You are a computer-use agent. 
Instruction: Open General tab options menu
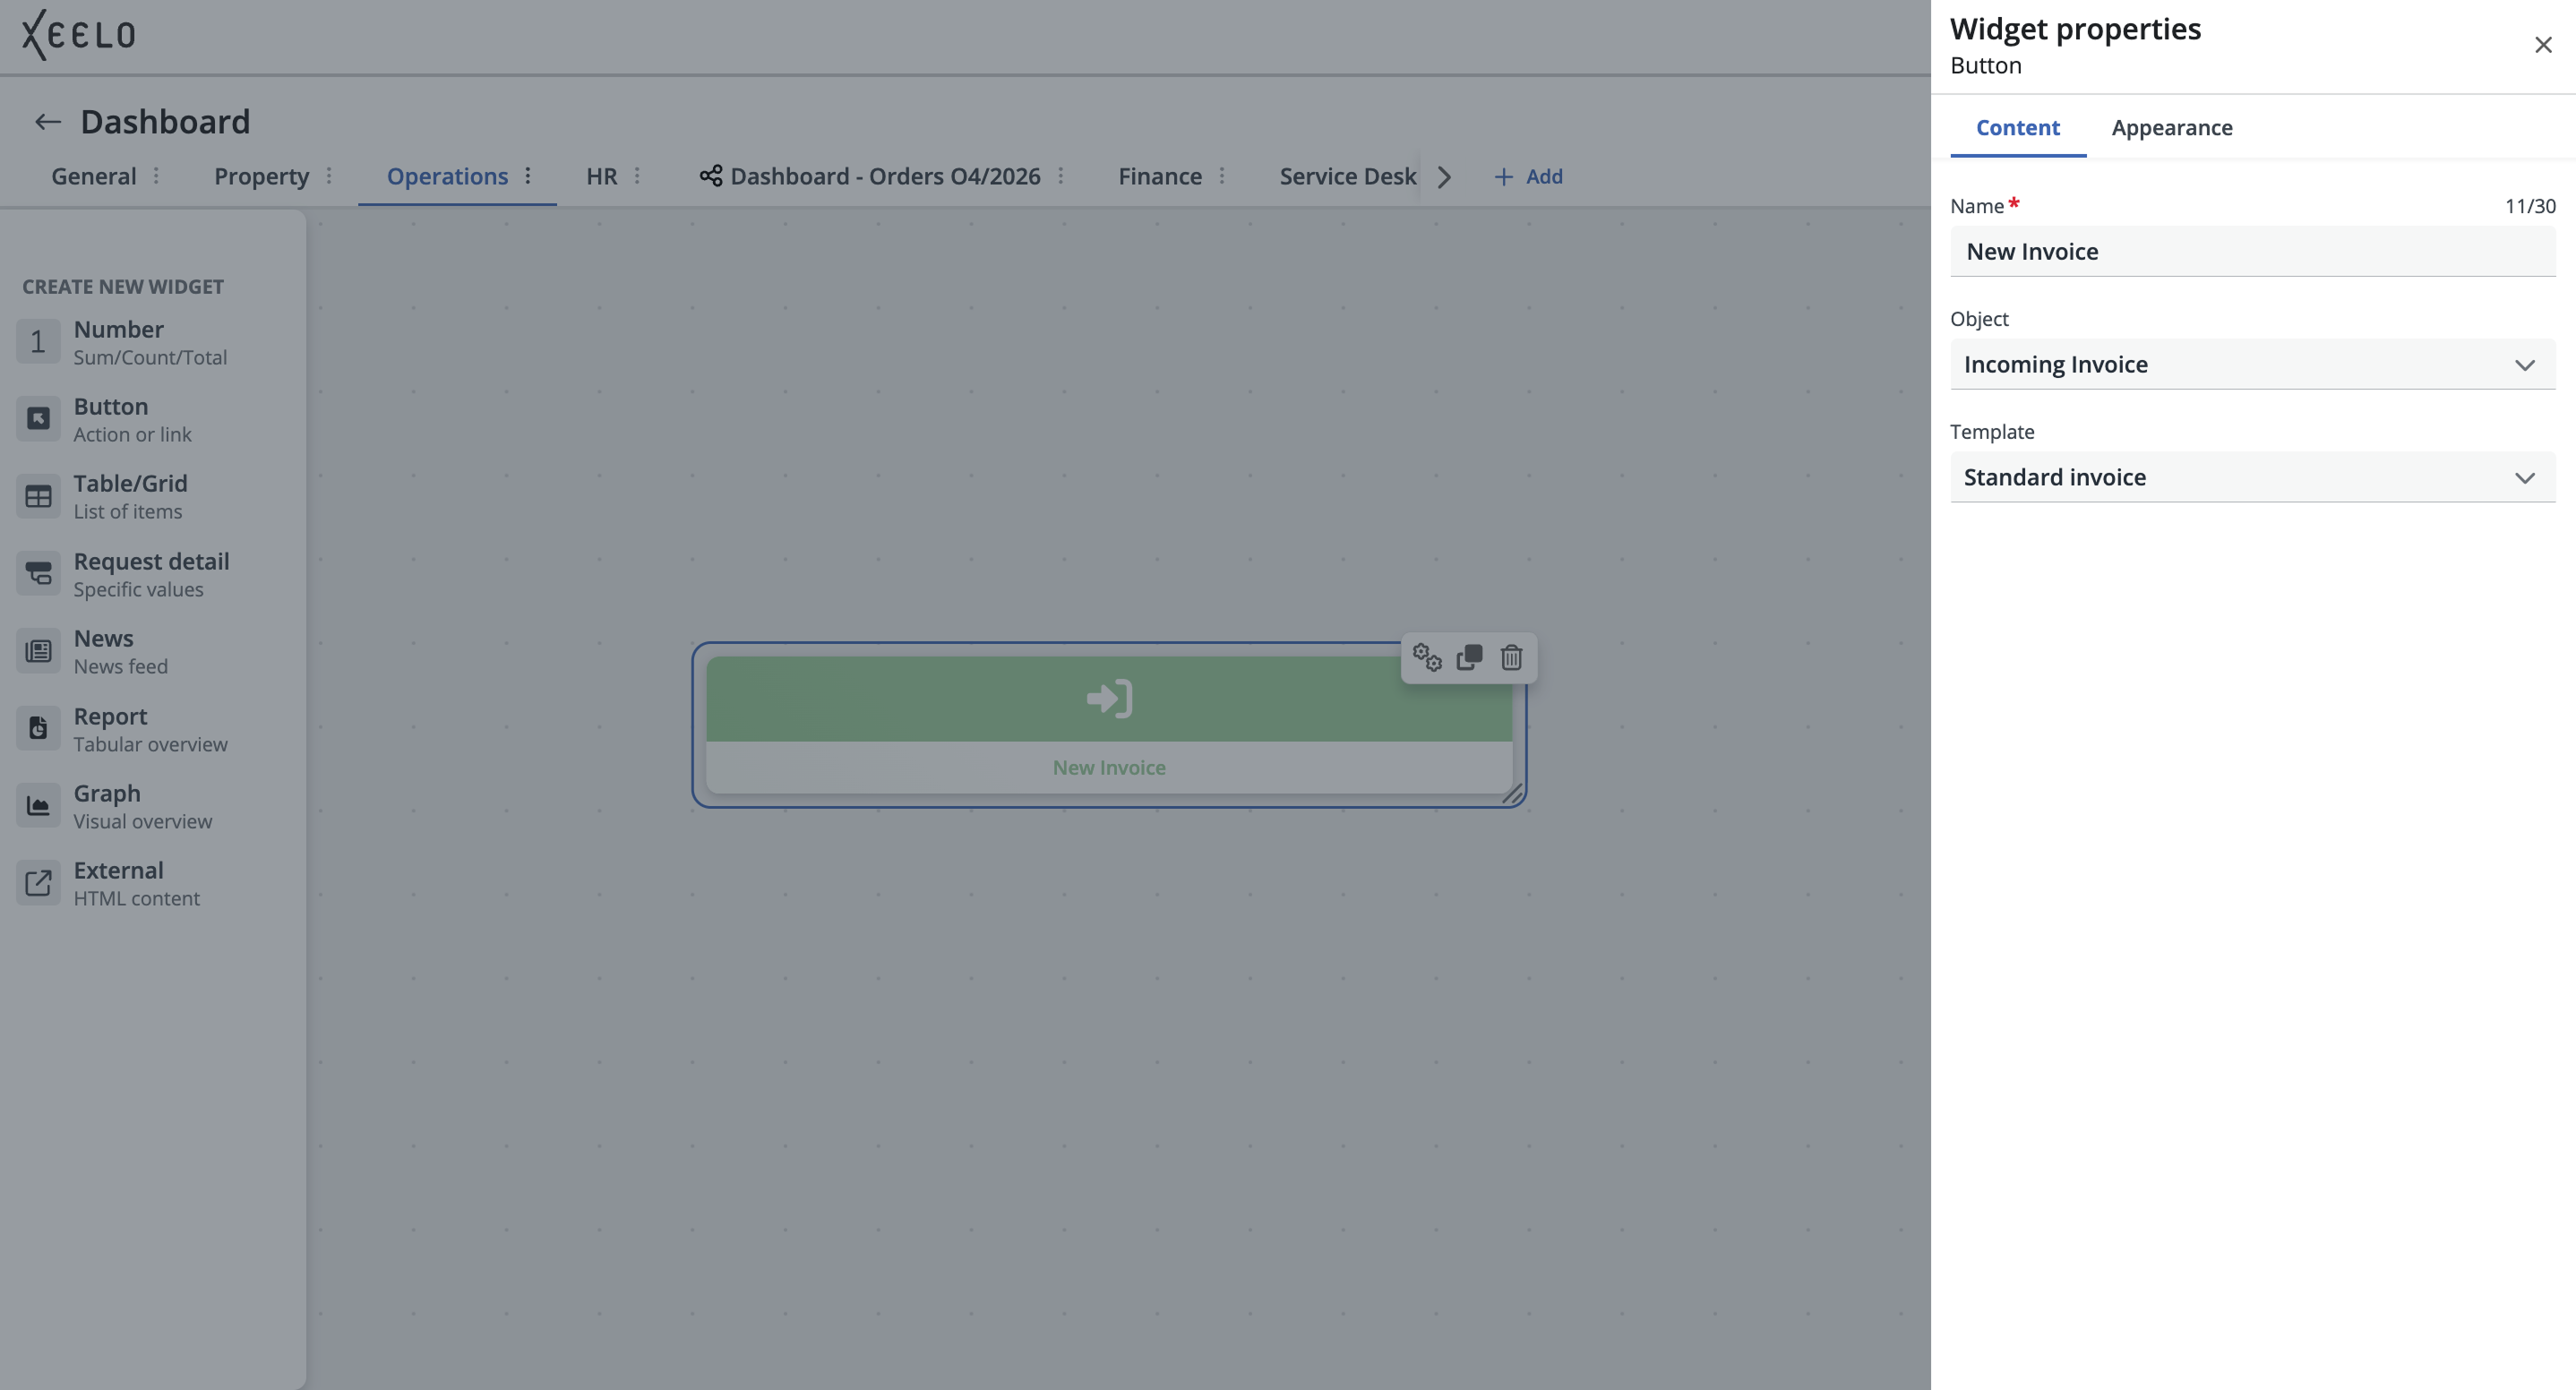click(x=156, y=176)
